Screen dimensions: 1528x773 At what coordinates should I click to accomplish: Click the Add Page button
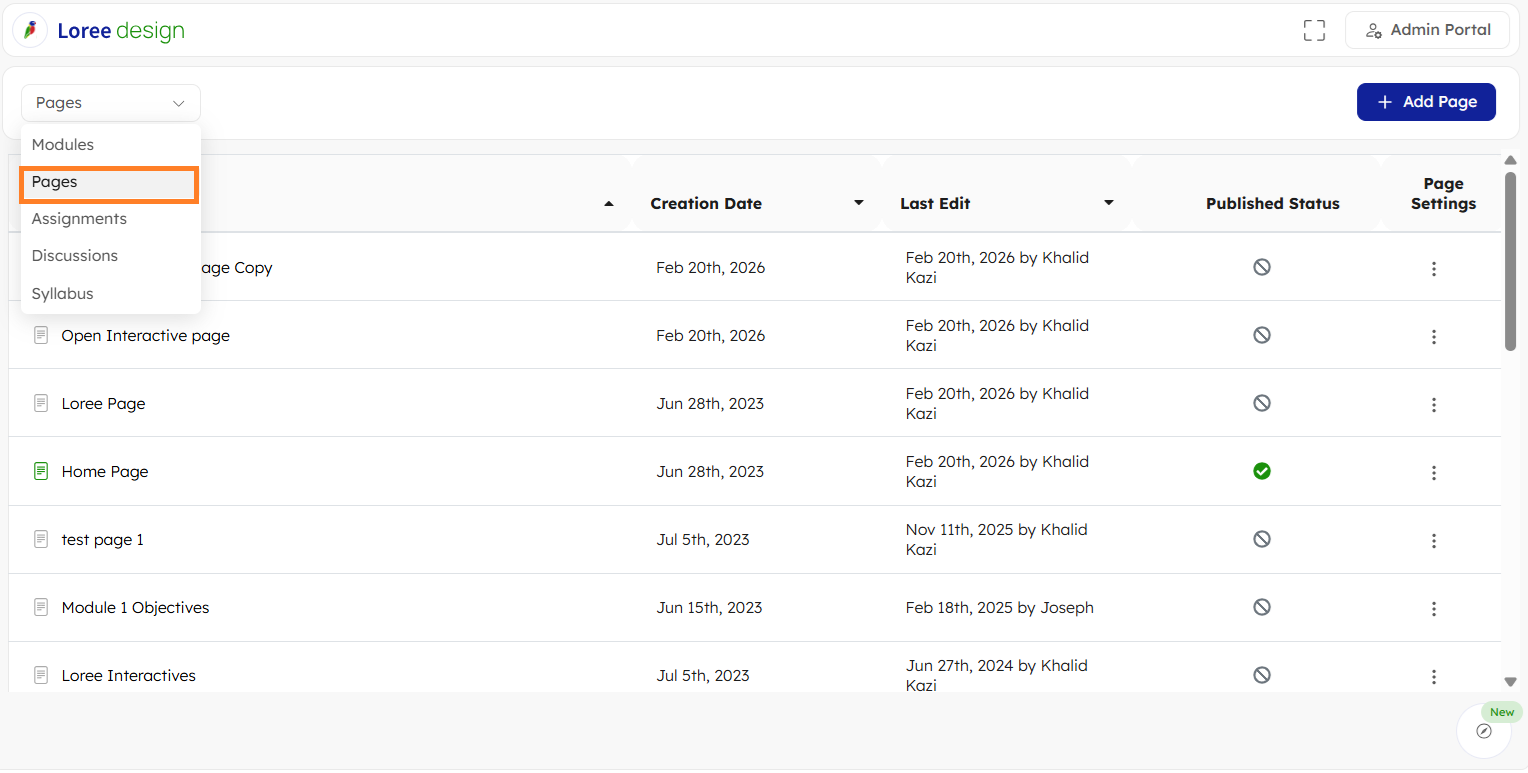click(x=1425, y=102)
